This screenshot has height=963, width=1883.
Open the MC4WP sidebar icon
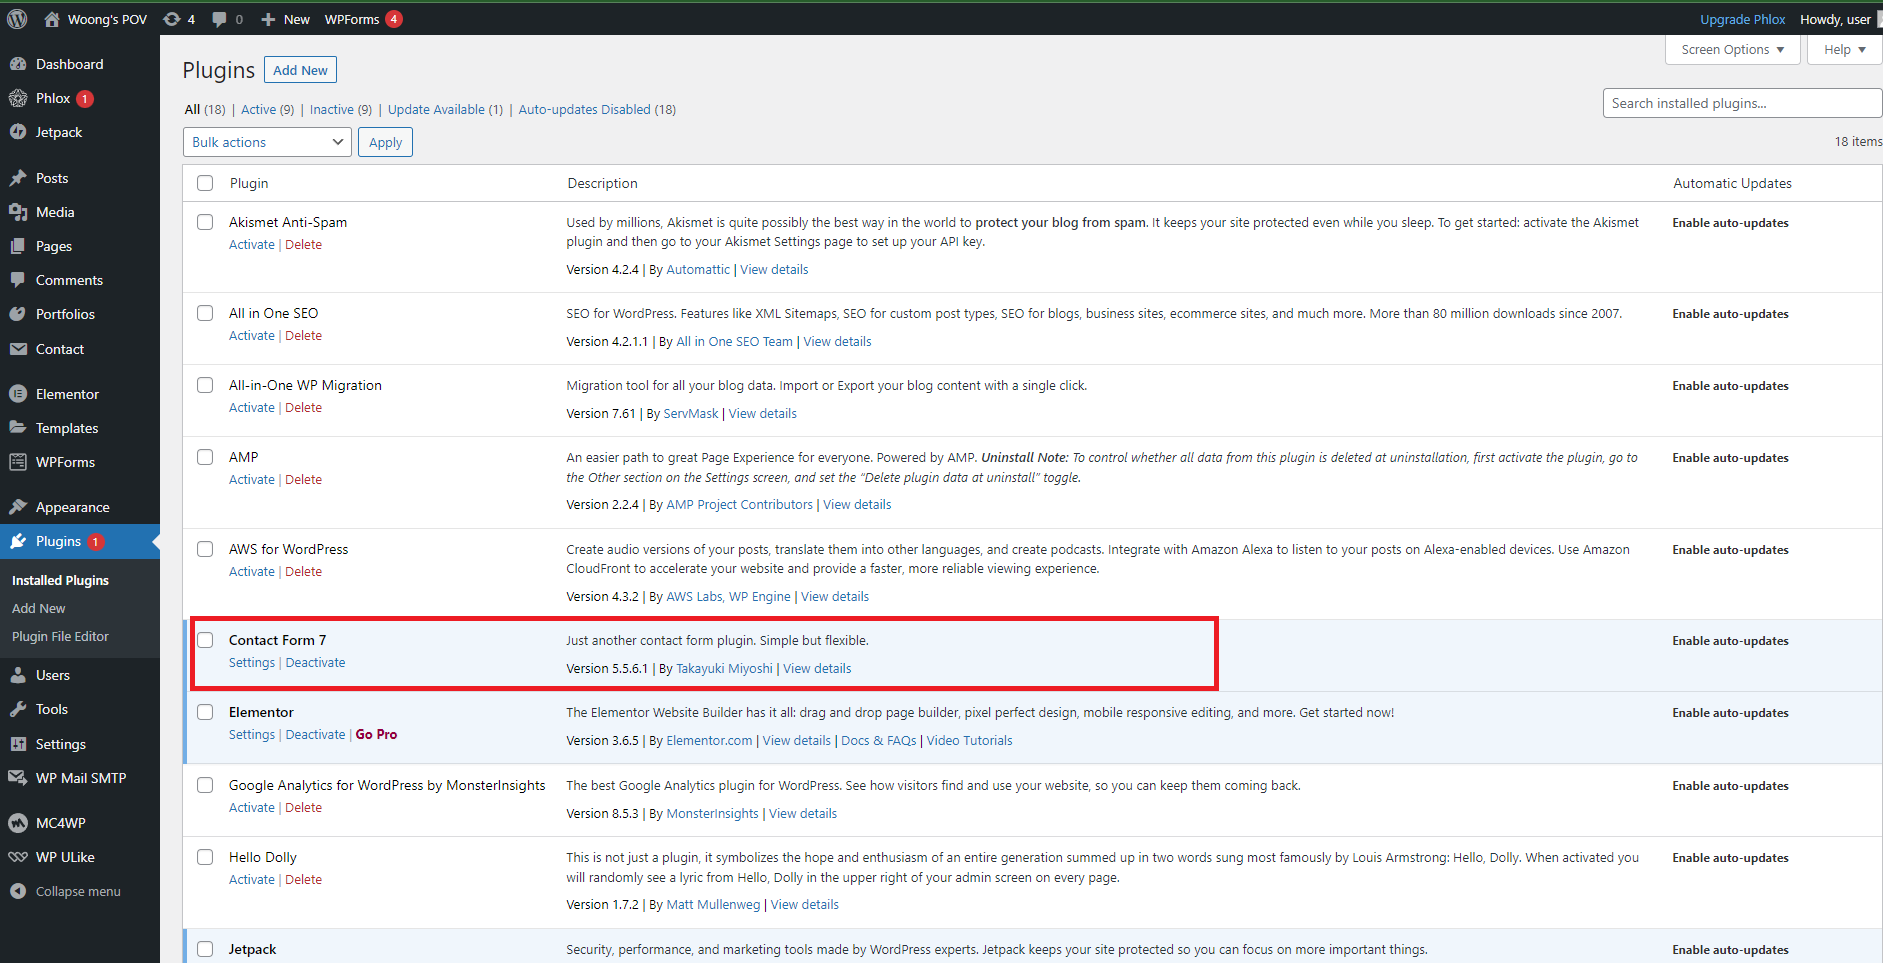18,823
